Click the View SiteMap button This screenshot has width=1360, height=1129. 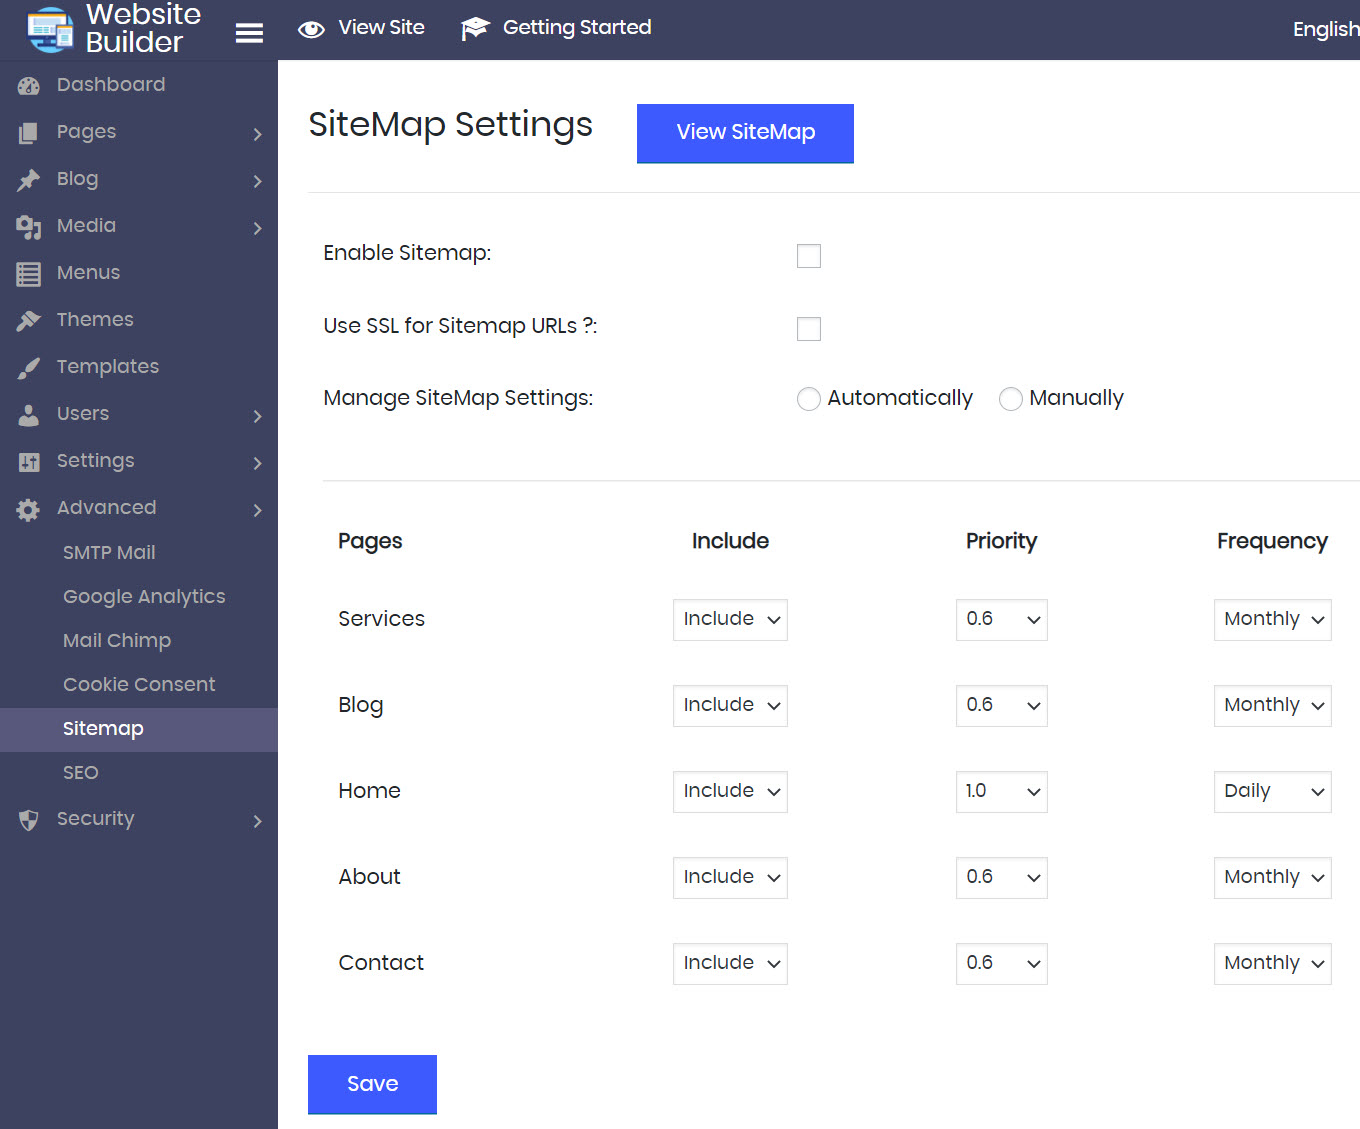click(745, 133)
